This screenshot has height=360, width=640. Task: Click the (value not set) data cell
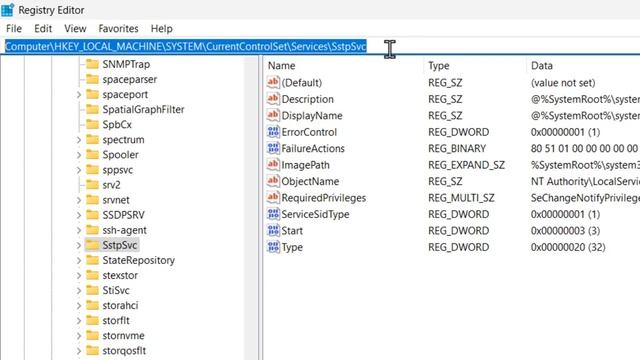pos(563,83)
